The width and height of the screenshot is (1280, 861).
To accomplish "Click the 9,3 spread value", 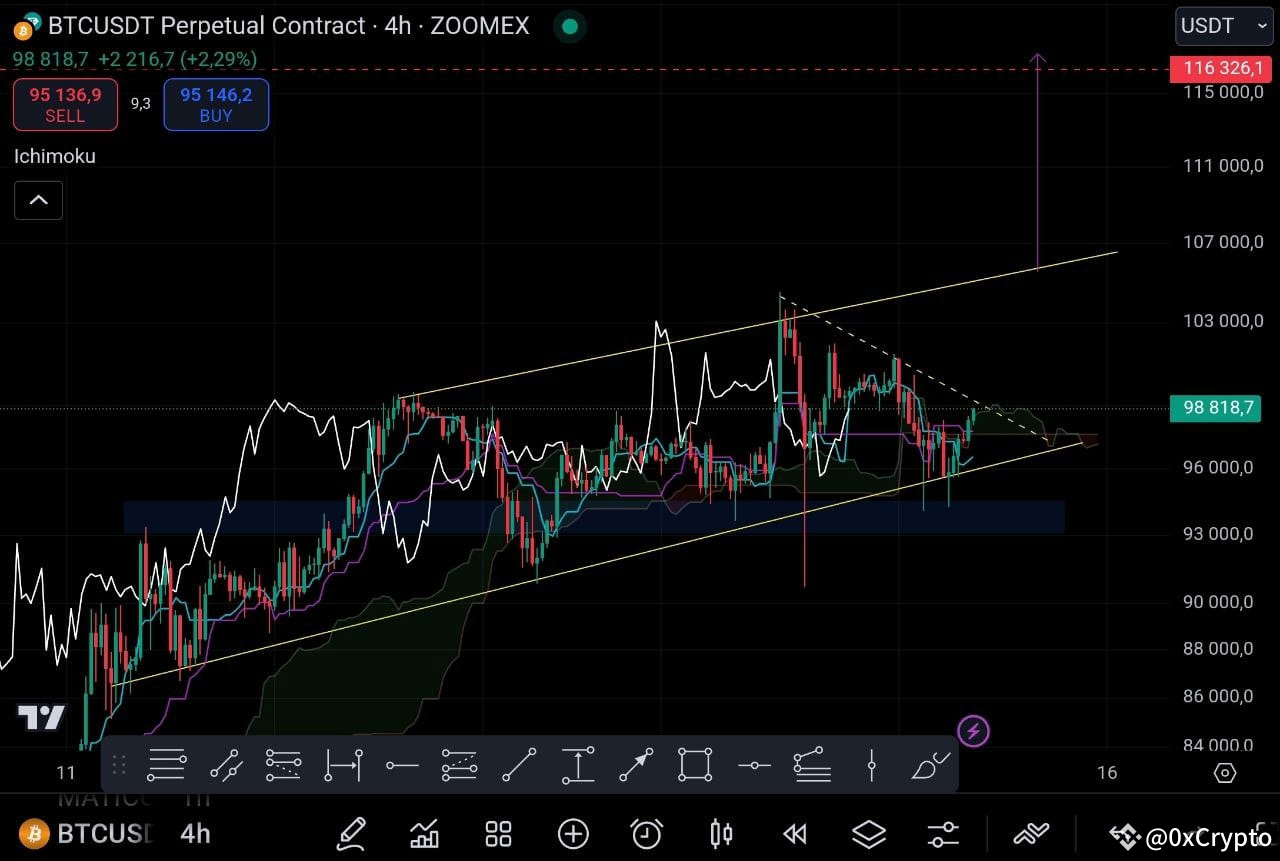I will pos(141,103).
